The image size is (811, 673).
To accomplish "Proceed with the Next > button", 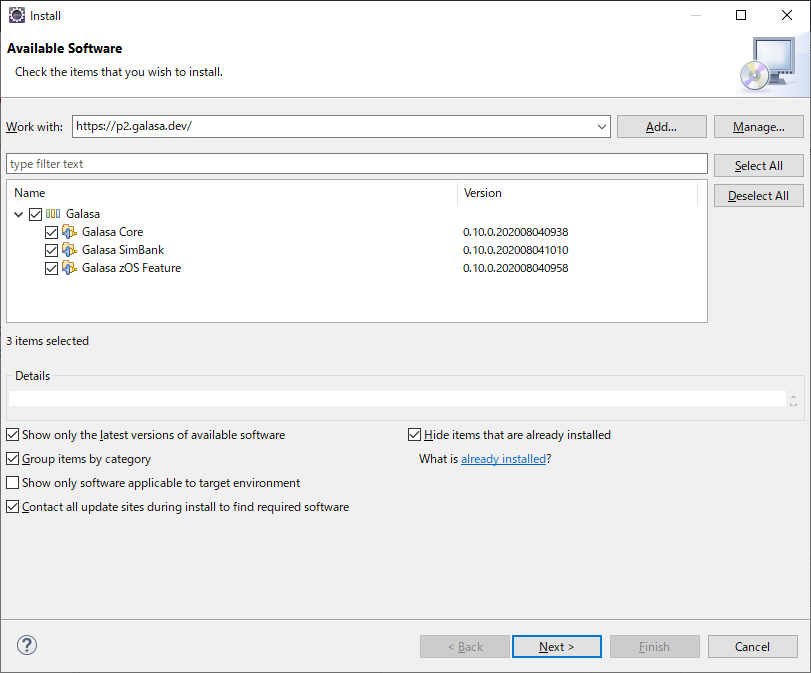I will click(x=557, y=647).
